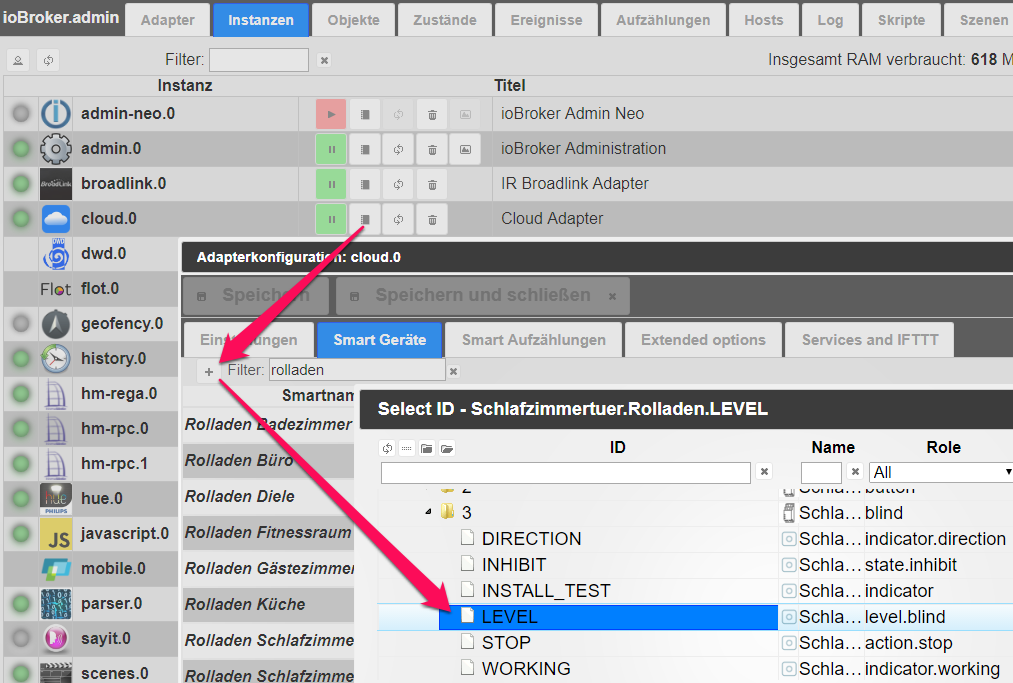The width and height of the screenshot is (1013, 683).
Task: Open web interface icon of admin.0
Action: tap(465, 149)
